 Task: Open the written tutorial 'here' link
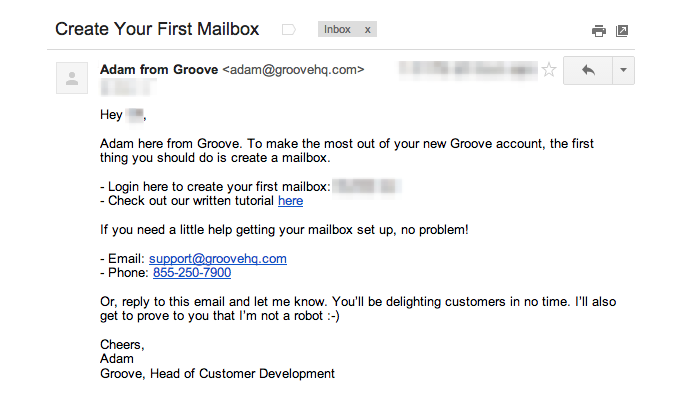tap(290, 201)
